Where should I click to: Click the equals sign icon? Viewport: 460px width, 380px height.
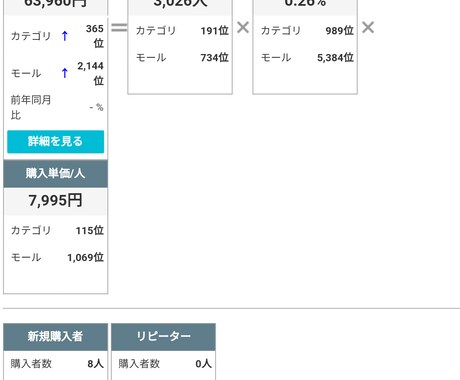tap(119, 27)
